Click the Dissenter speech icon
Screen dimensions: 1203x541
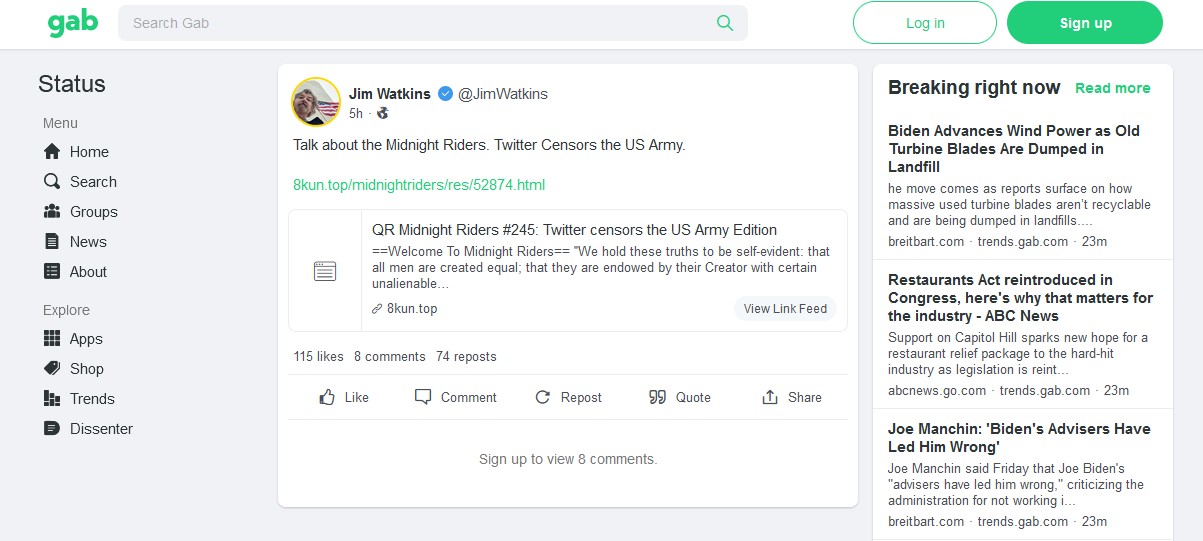point(52,429)
